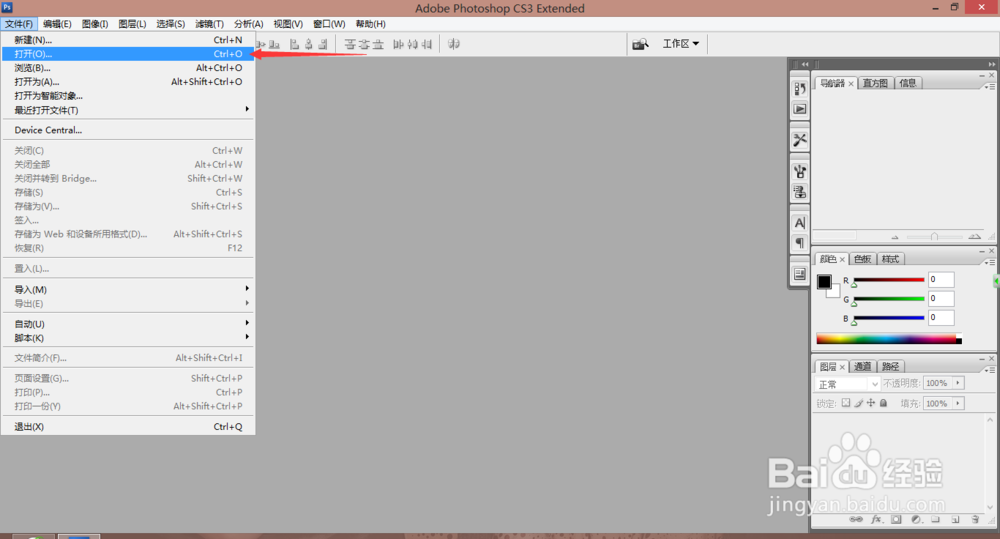Viewport: 1000px width, 539px height.
Task: Open the History panel icon in dock
Action: pyautogui.click(x=800, y=89)
